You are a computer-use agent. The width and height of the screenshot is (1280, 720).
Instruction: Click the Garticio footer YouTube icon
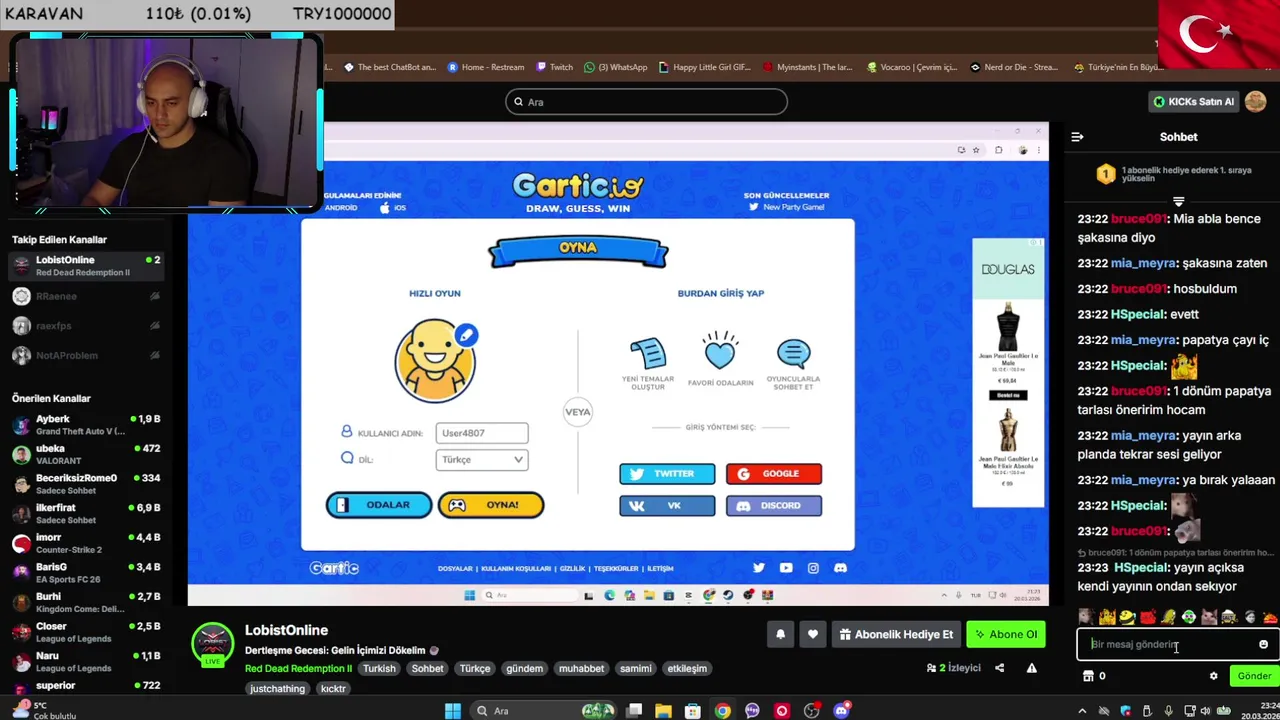pos(786,568)
